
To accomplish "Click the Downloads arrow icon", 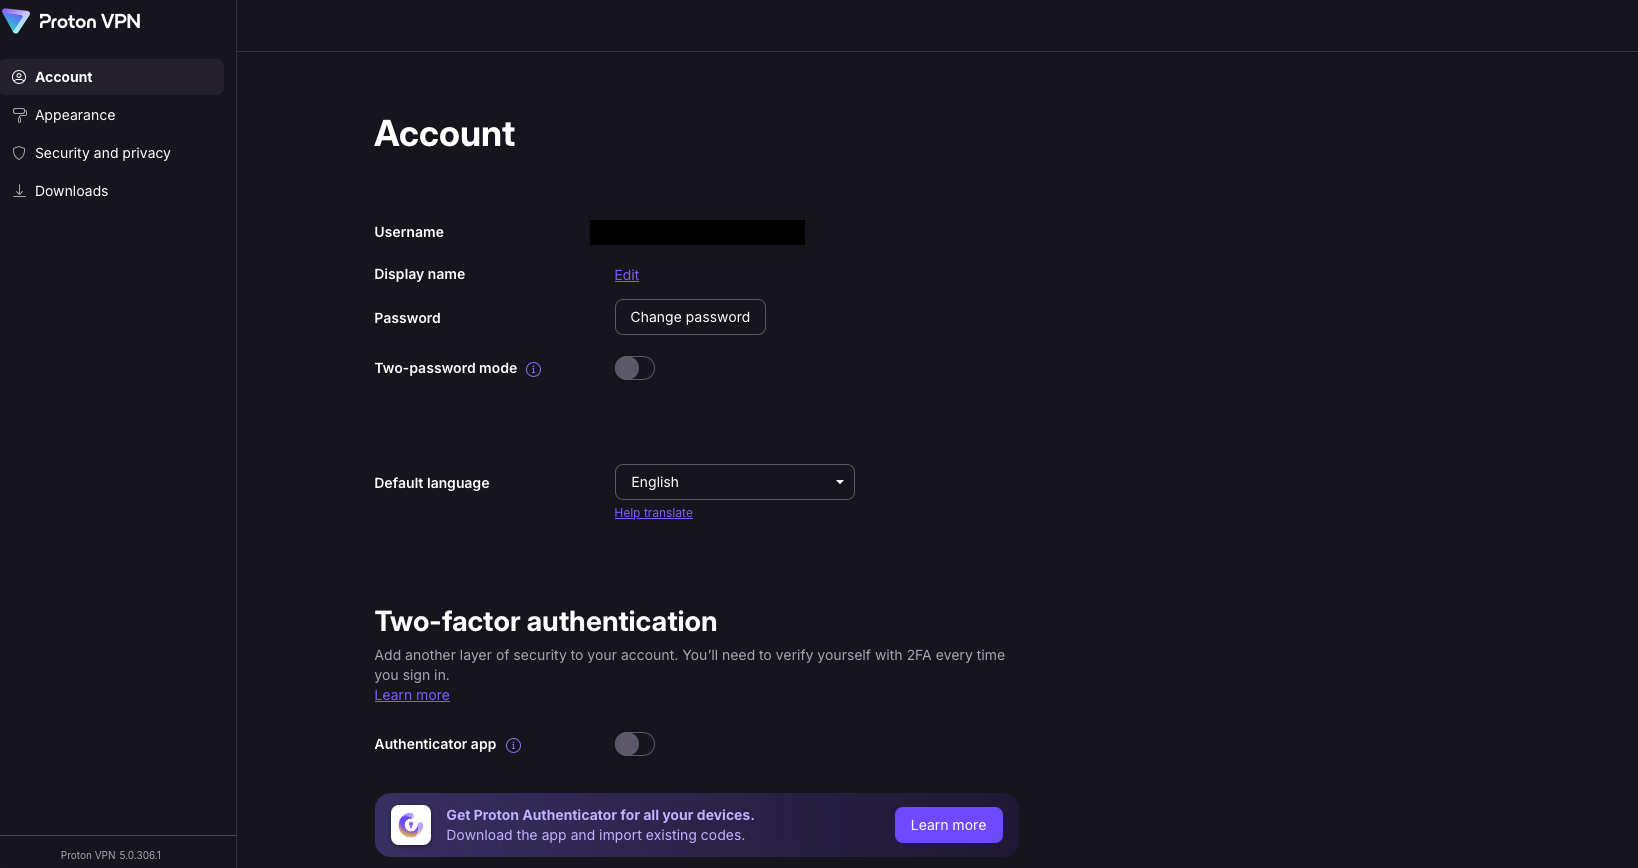I will coord(19,191).
